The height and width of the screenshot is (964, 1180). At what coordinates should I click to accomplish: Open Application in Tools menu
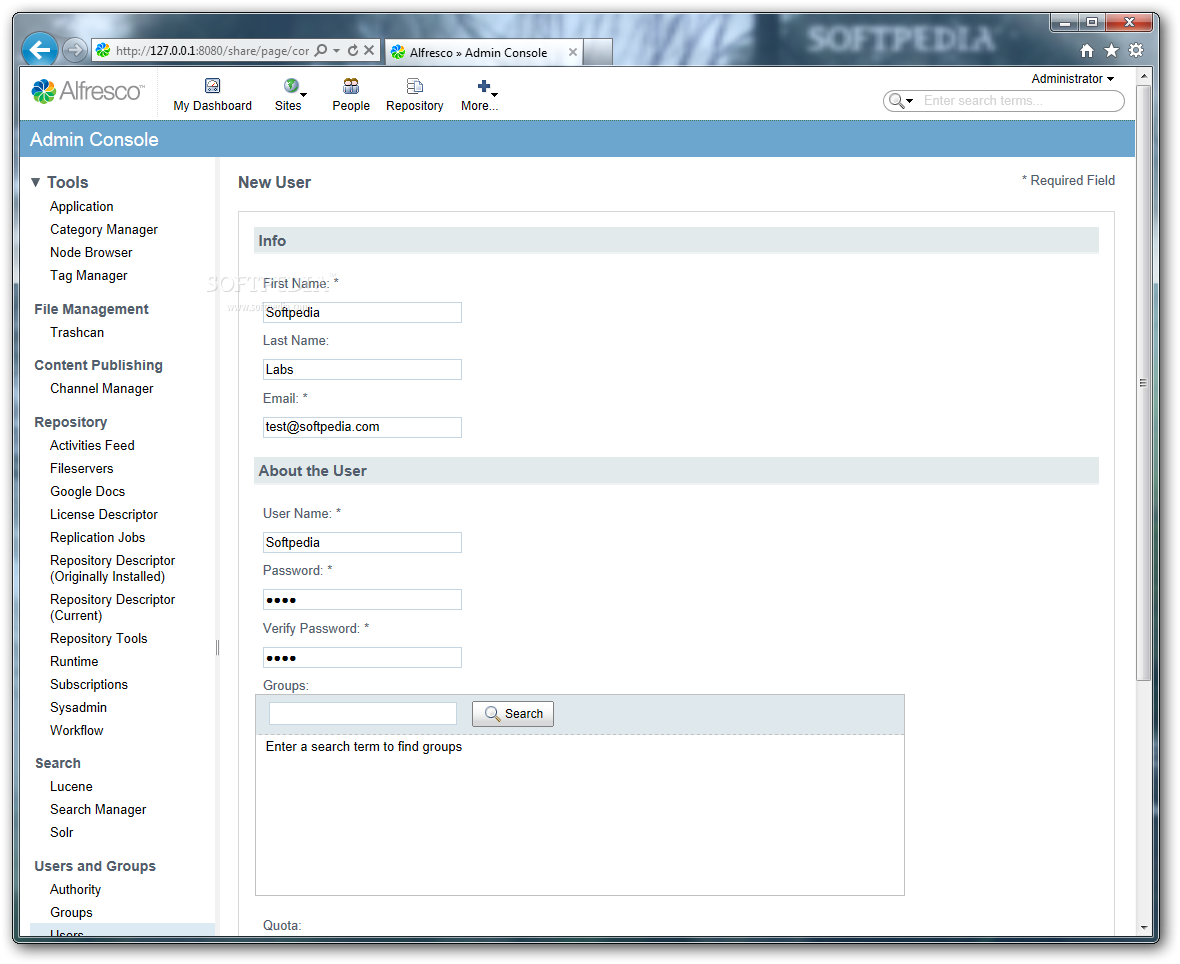[81, 206]
